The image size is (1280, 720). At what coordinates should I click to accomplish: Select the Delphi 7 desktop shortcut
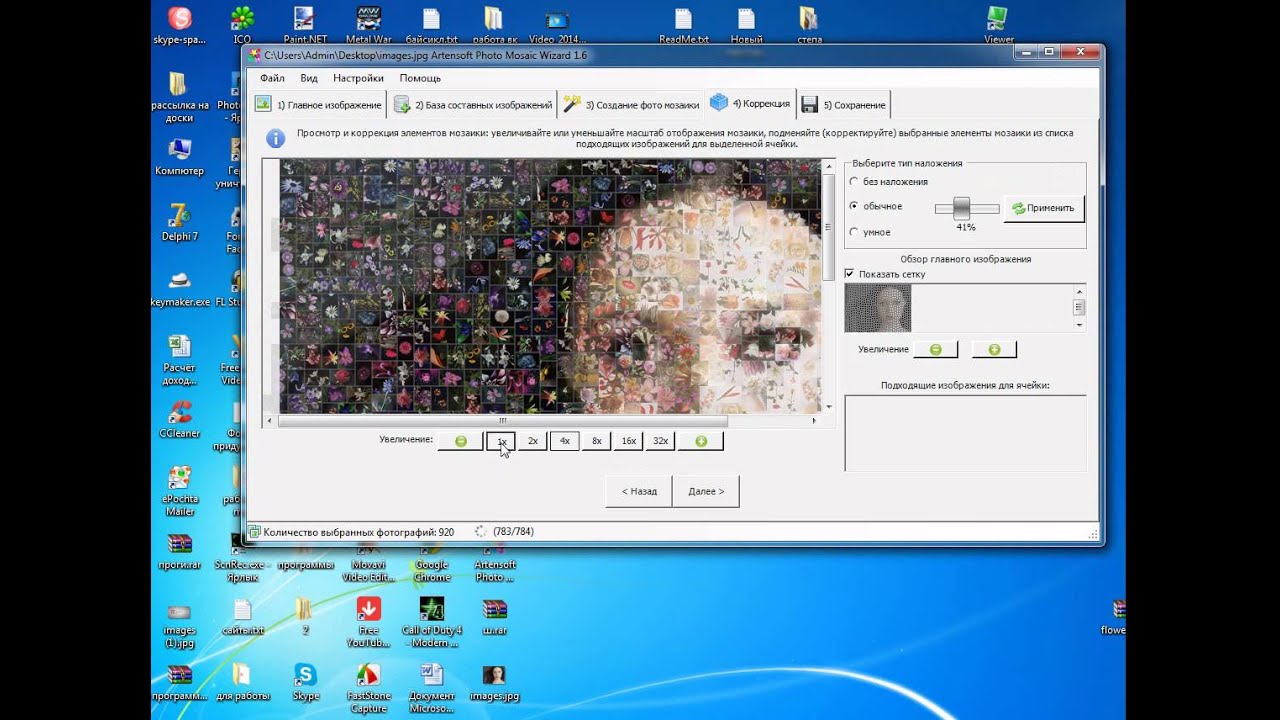pyautogui.click(x=180, y=222)
